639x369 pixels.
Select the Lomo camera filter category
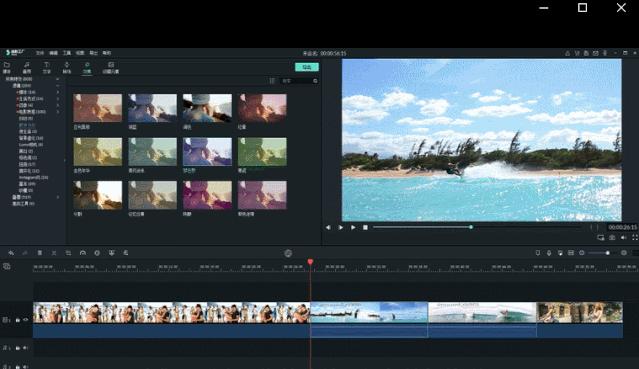[31, 144]
